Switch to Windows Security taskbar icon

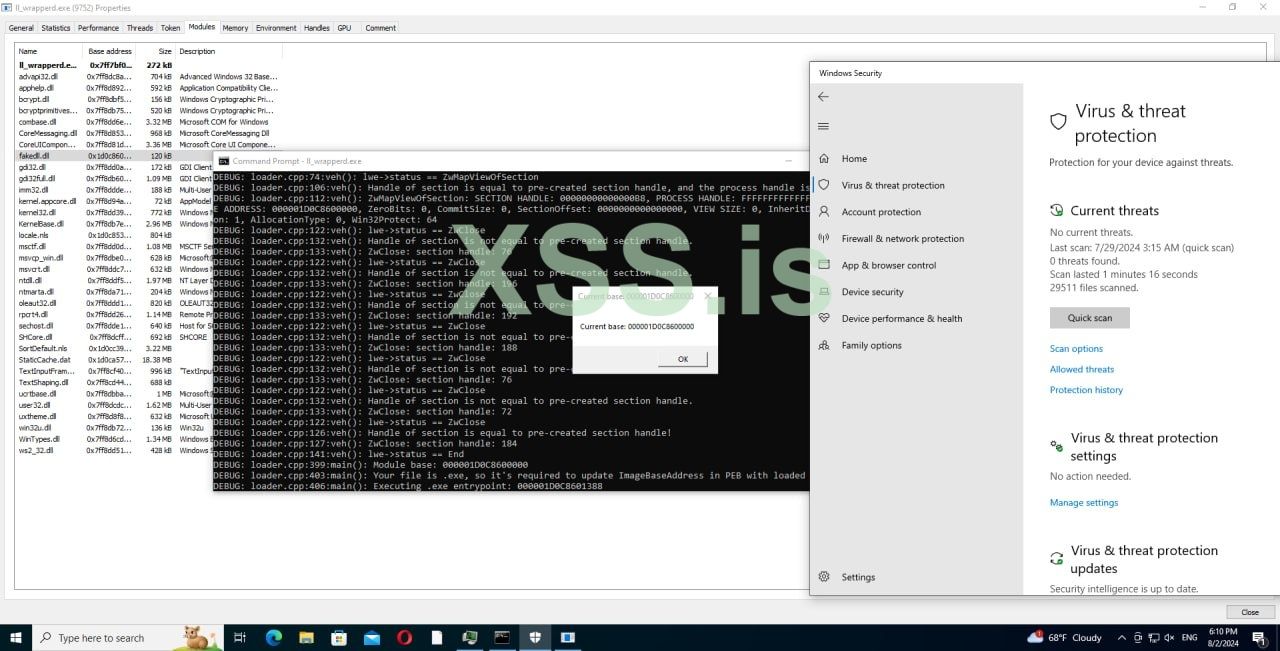(535, 637)
